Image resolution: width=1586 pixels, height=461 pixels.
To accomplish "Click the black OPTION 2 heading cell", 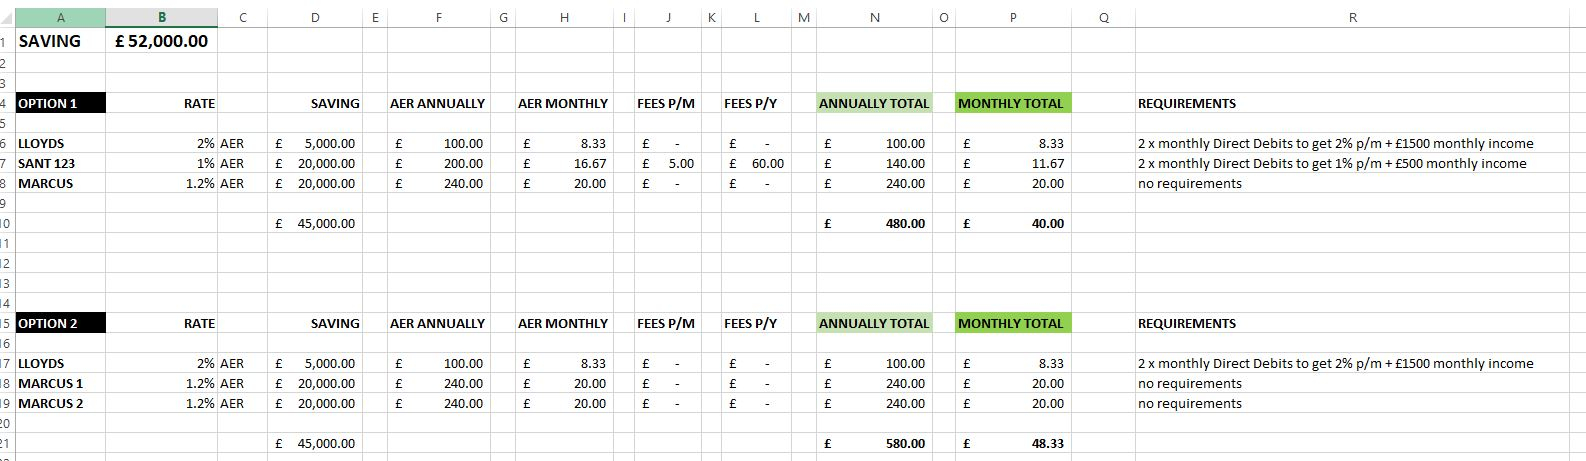I will click(x=60, y=323).
